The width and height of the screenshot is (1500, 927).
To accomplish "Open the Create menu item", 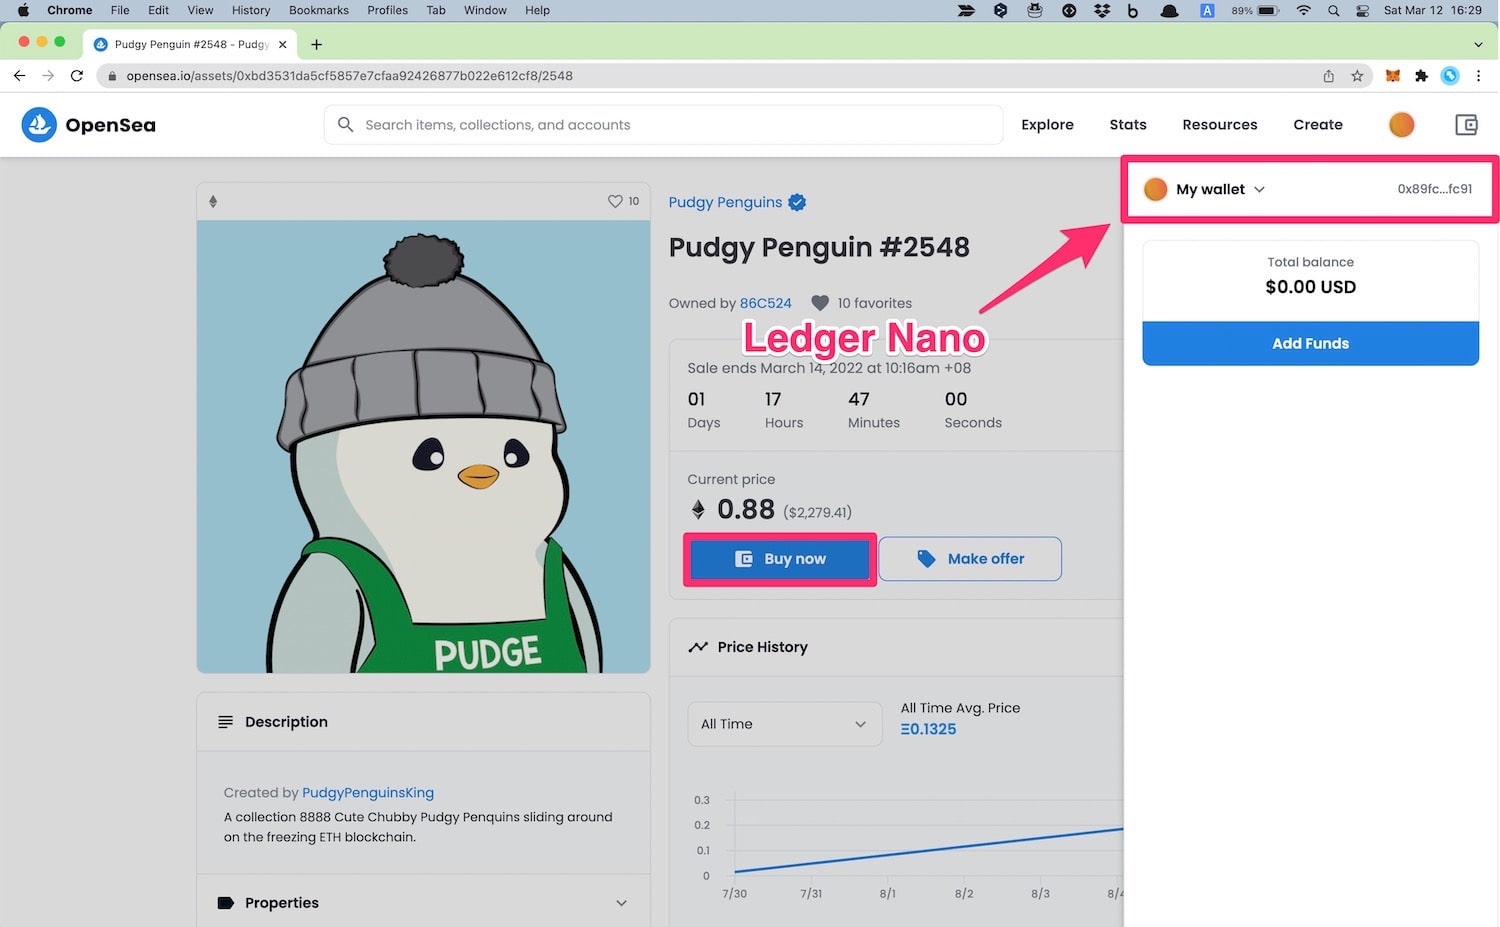I will (x=1318, y=125).
